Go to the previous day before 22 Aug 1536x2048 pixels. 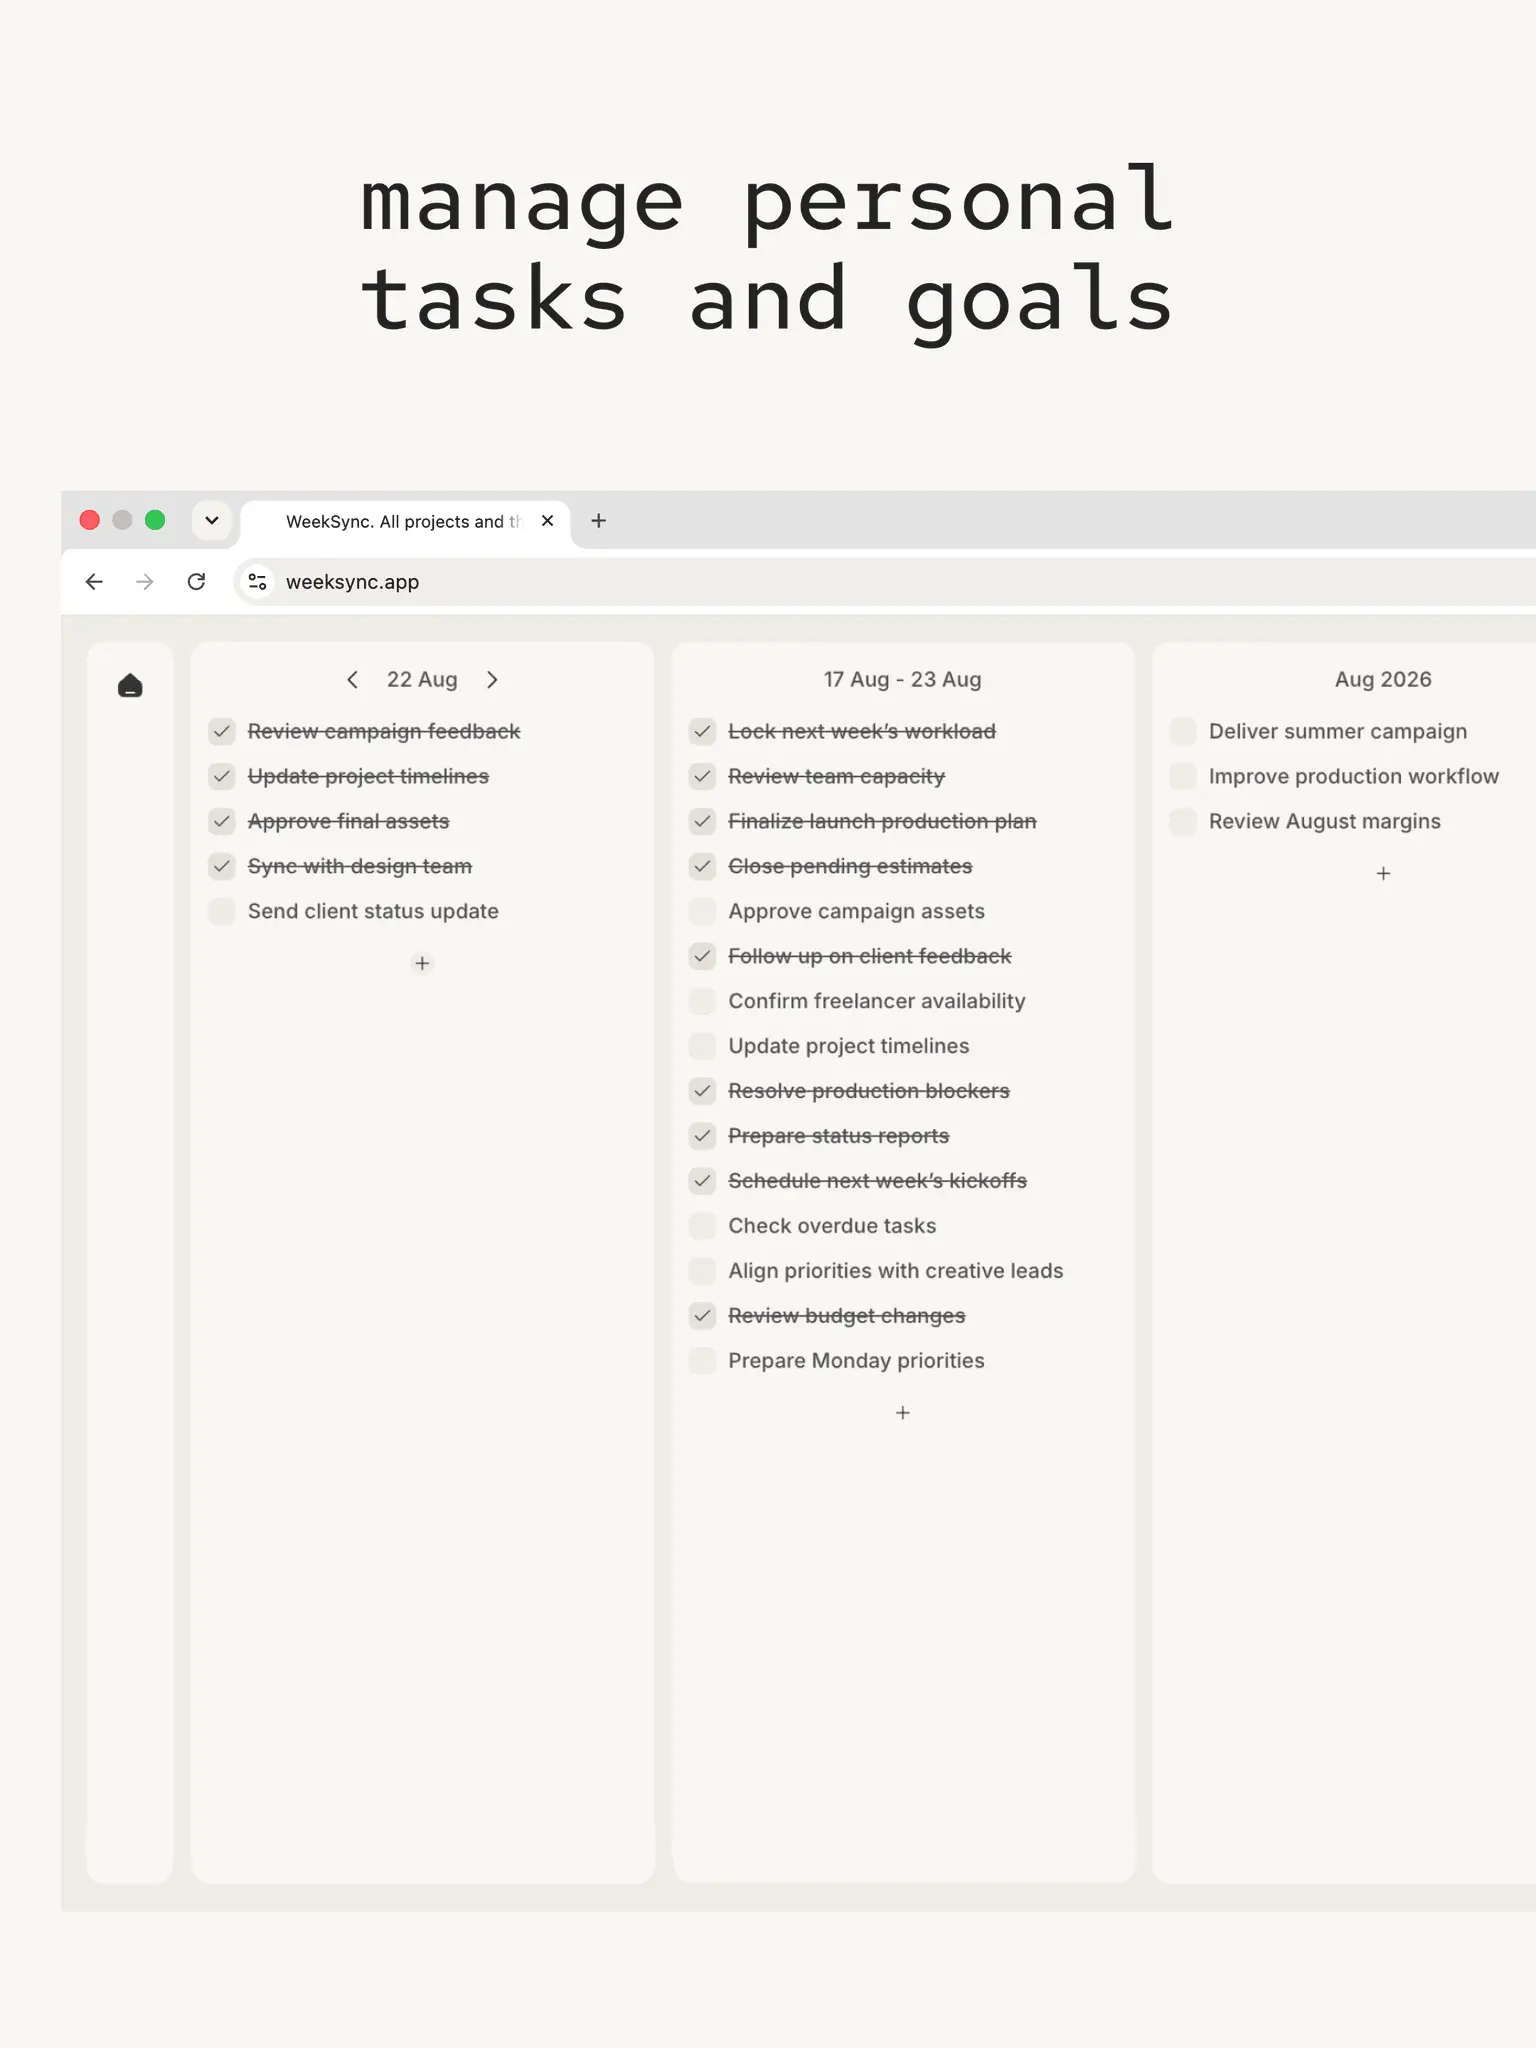pos(352,680)
